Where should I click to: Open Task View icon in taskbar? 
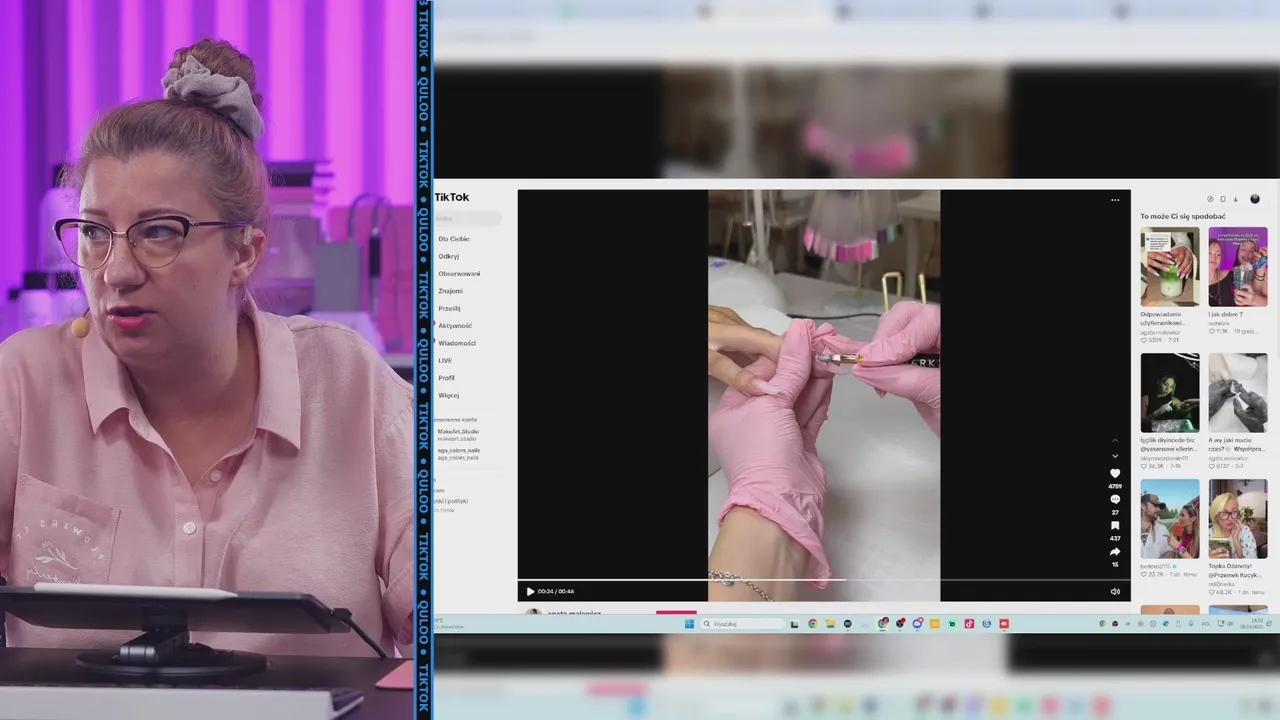795,624
